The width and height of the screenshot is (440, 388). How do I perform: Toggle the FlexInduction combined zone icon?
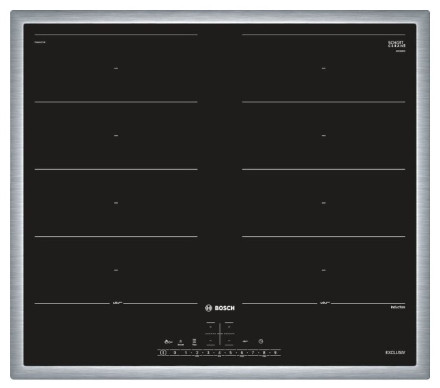194,342
